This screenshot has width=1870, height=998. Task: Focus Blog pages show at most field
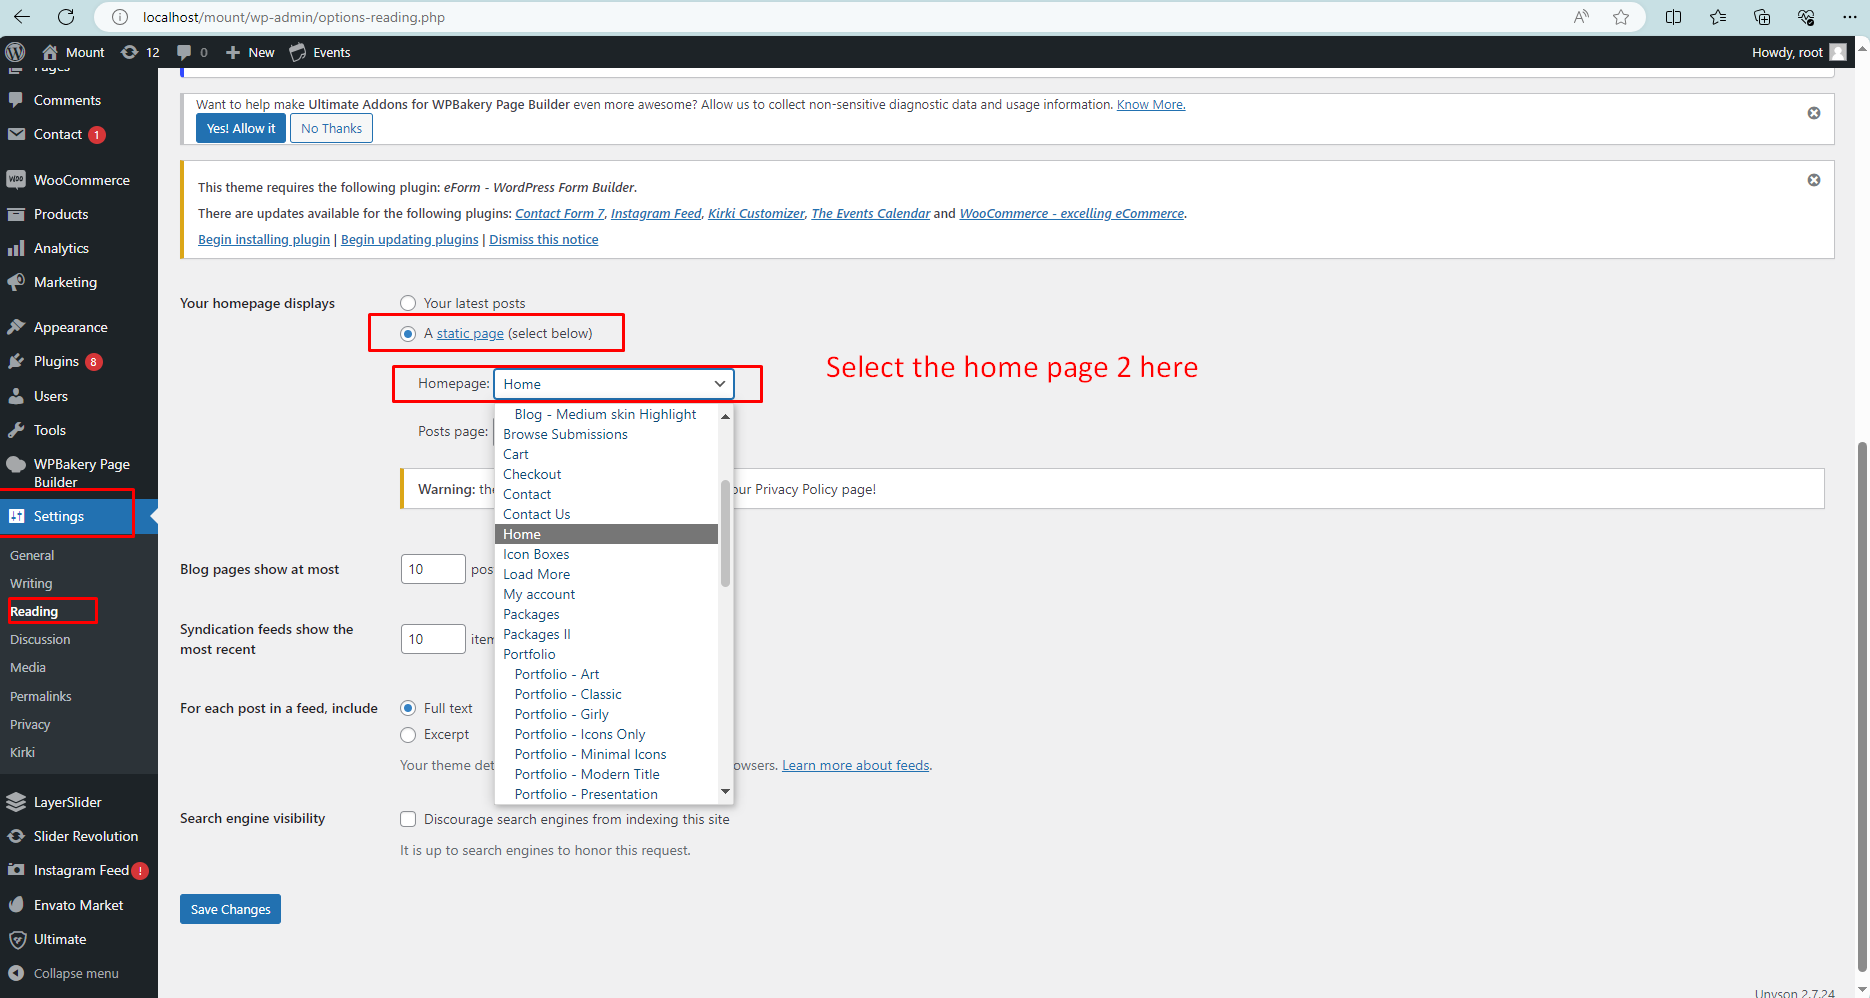coord(433,569)
